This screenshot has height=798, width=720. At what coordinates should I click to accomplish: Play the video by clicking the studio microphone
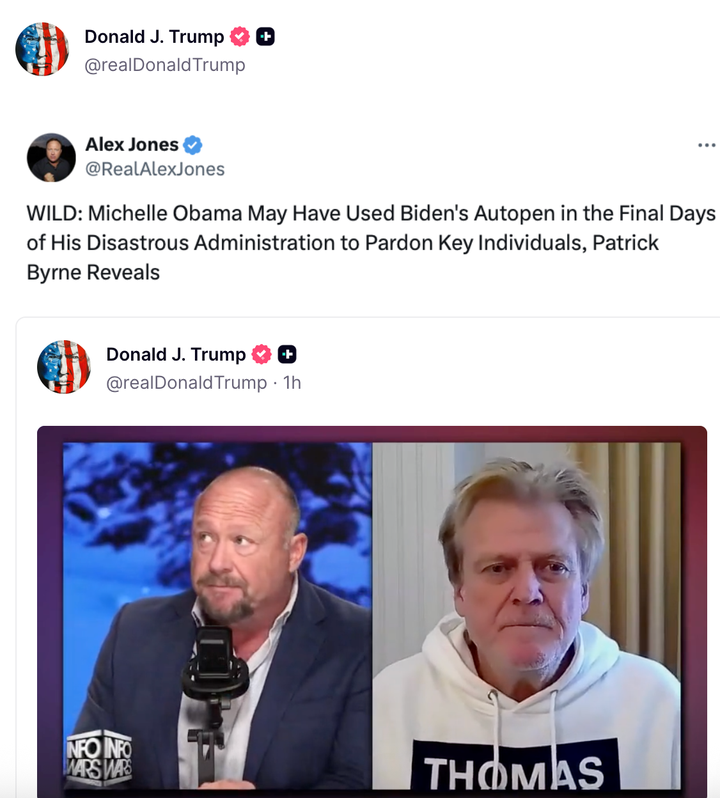coord(215,665)
